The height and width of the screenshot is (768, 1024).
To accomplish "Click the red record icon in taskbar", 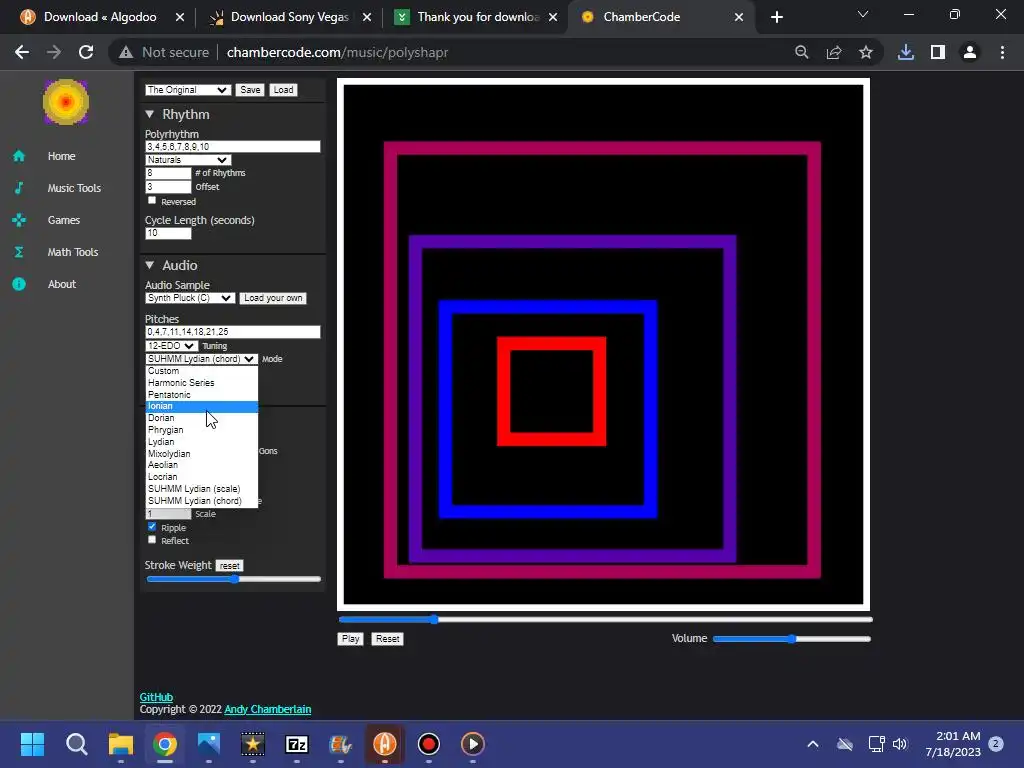I will point(429,744).
